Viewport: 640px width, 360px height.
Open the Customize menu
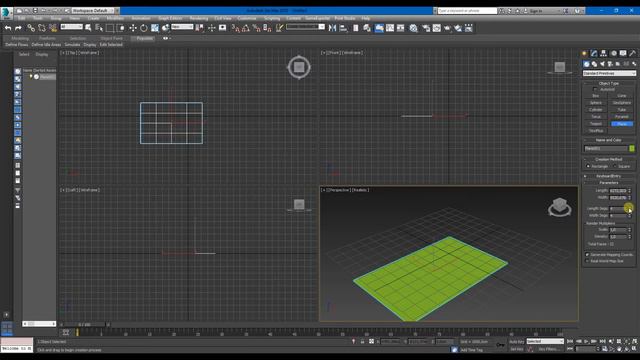pos(247,18)
